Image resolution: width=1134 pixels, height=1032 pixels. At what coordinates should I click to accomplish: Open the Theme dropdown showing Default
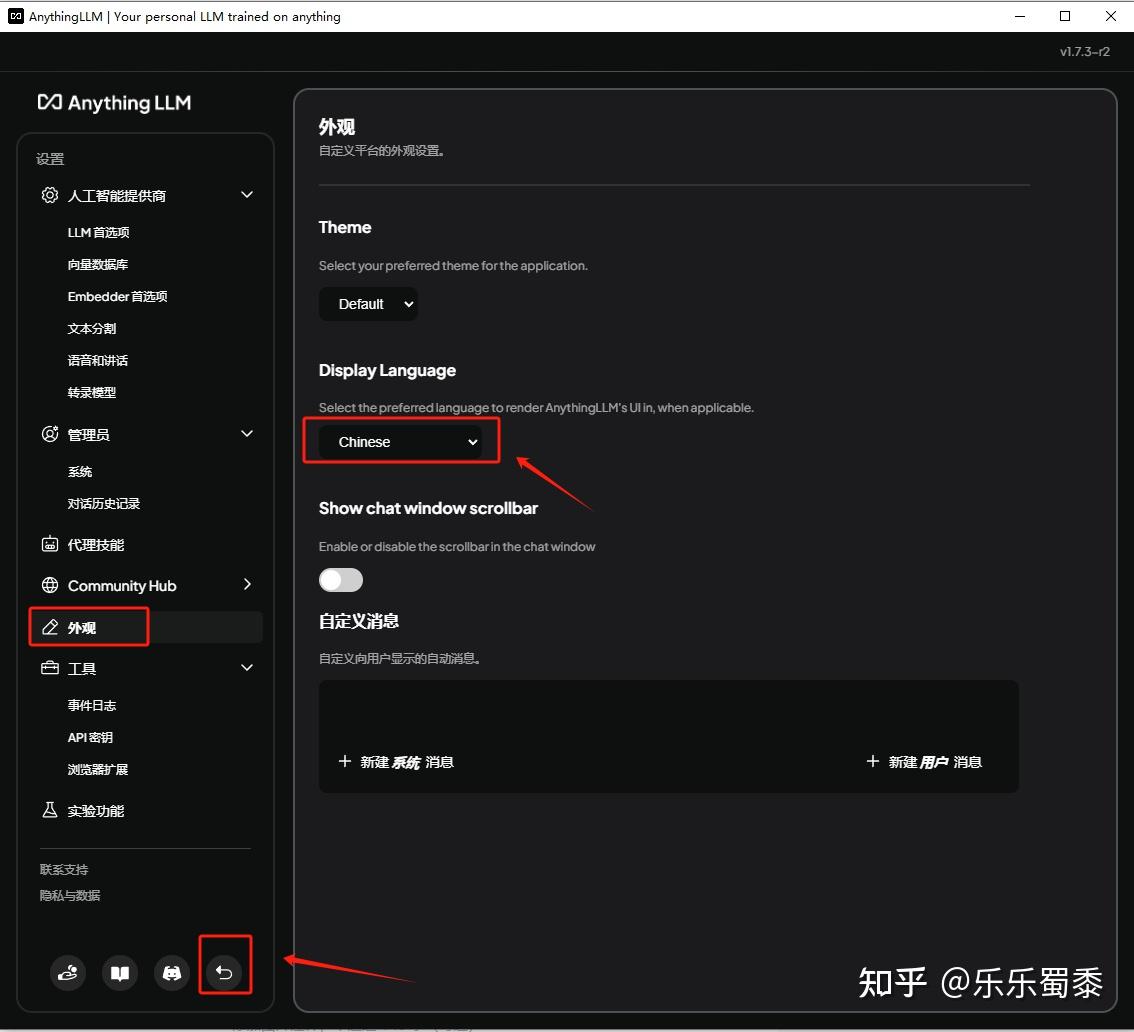[368, 304]
